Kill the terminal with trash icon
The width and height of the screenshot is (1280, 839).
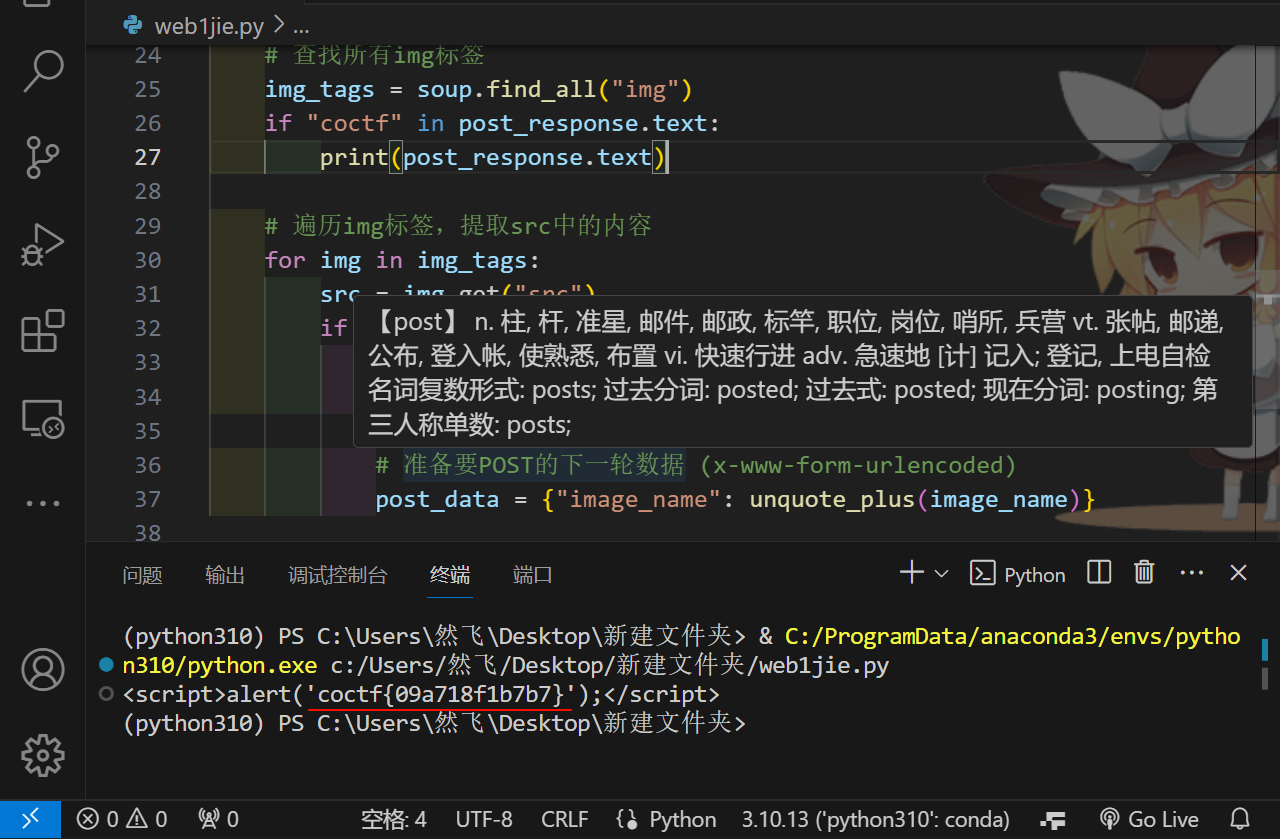point(1144,573)
